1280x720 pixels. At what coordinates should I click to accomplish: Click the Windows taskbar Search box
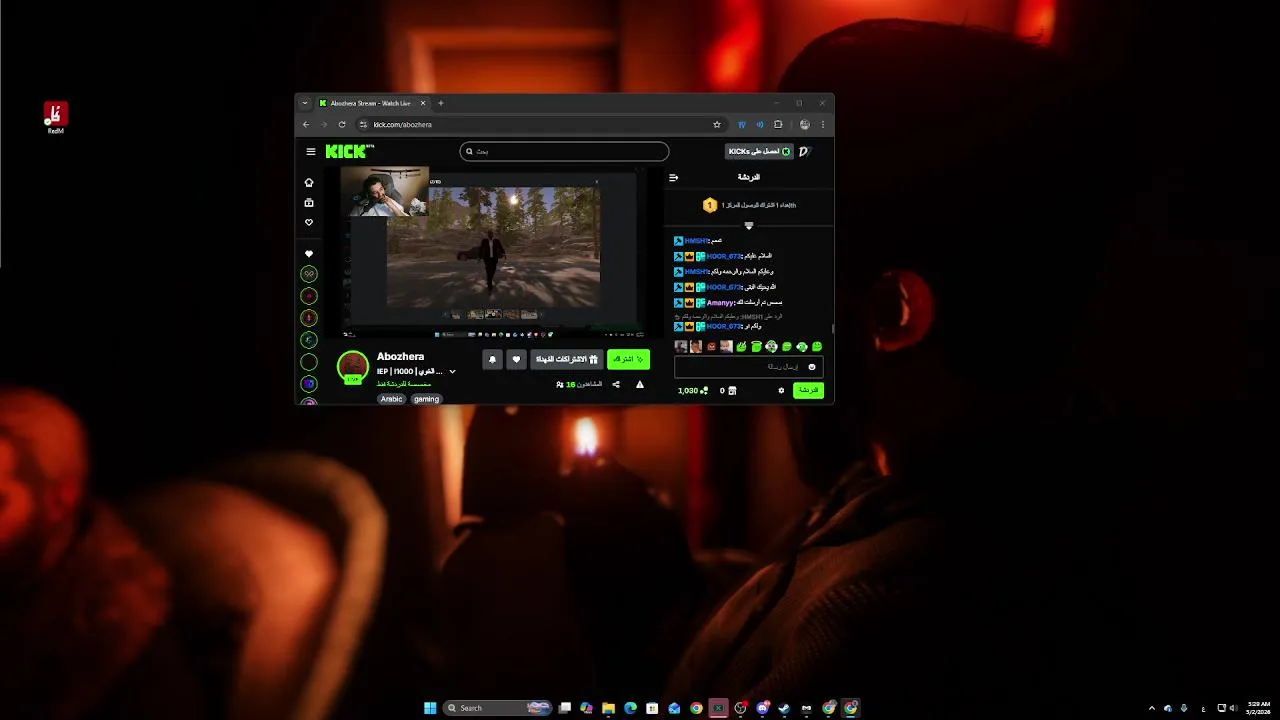pyautogui.click(x=498, y=708)
